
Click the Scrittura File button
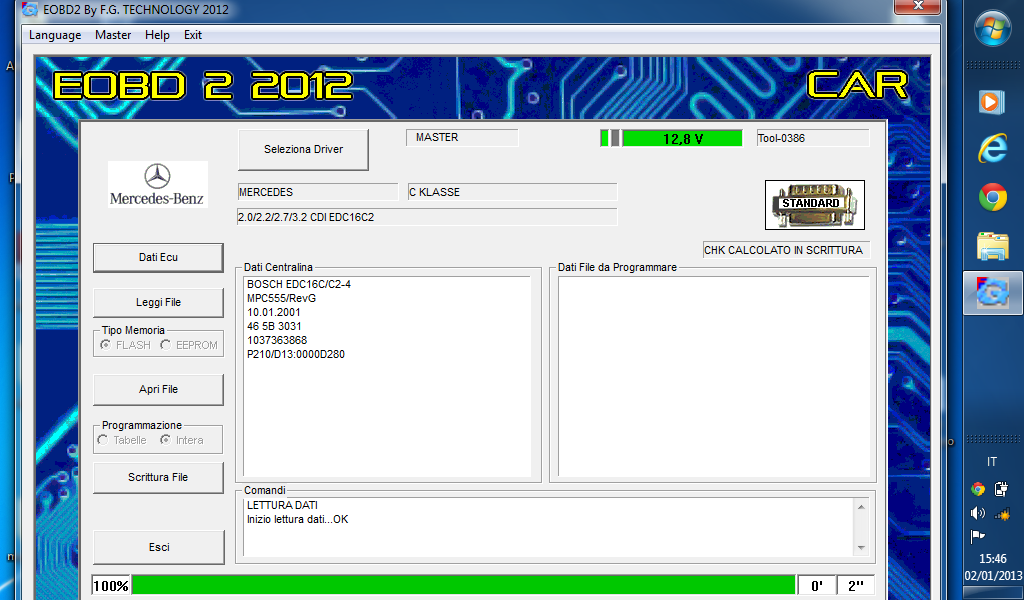(x=158, y=477)
